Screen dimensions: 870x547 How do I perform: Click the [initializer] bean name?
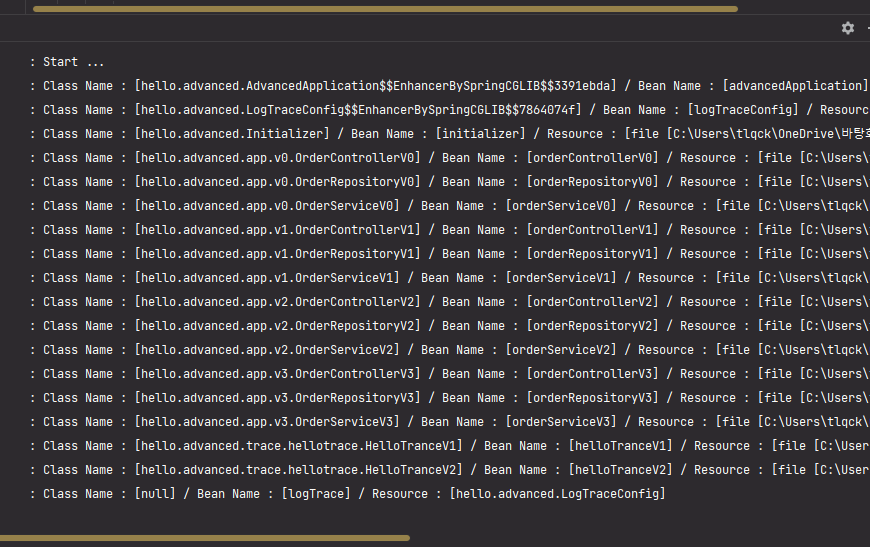(480, 134)
